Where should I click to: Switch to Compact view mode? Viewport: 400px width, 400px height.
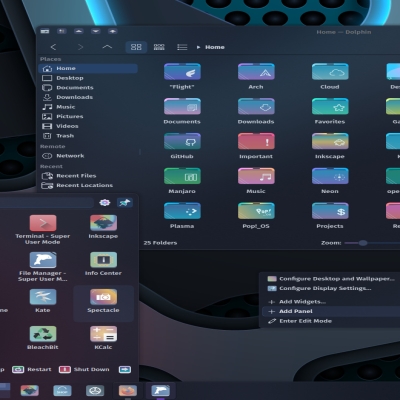tap(159, 47)
